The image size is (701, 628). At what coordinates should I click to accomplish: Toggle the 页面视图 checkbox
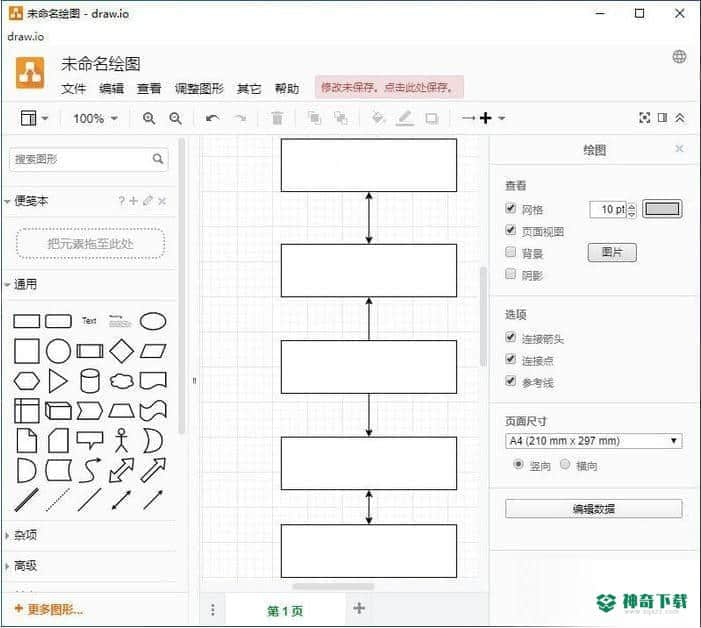pos(511,230)
